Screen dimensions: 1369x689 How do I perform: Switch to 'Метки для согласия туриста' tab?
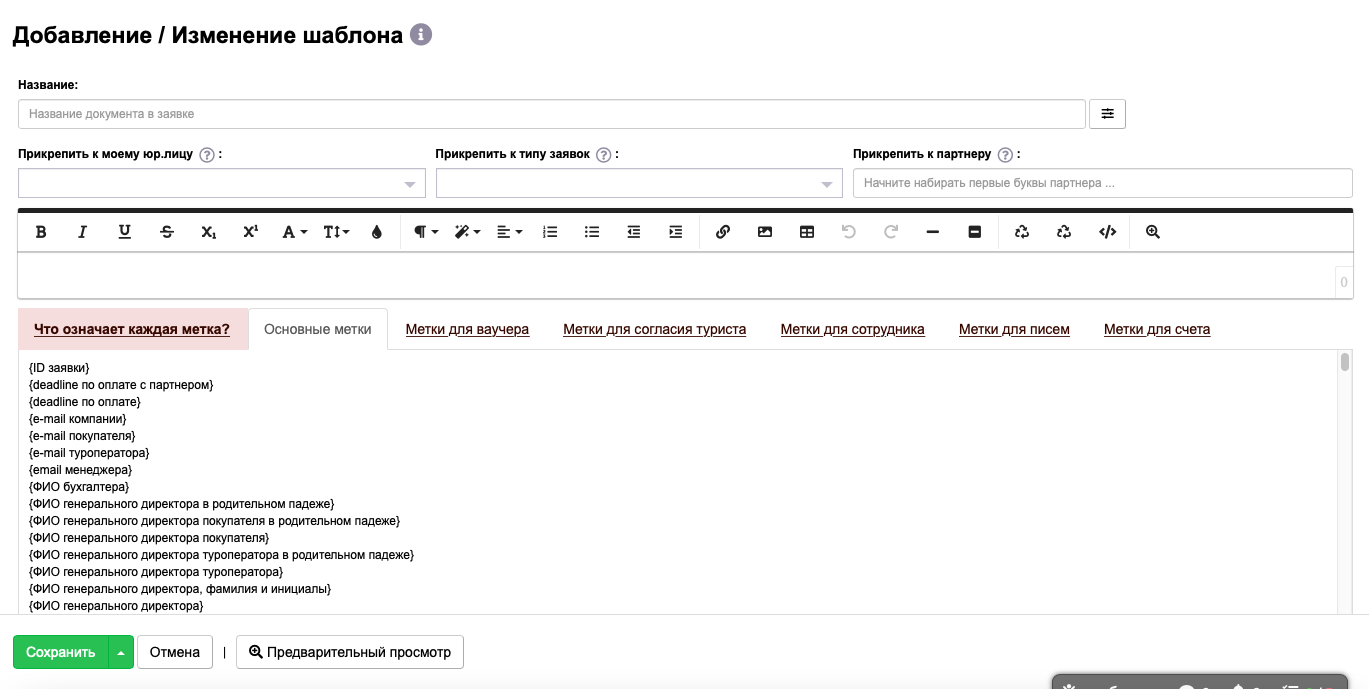[x=654, y=329]
